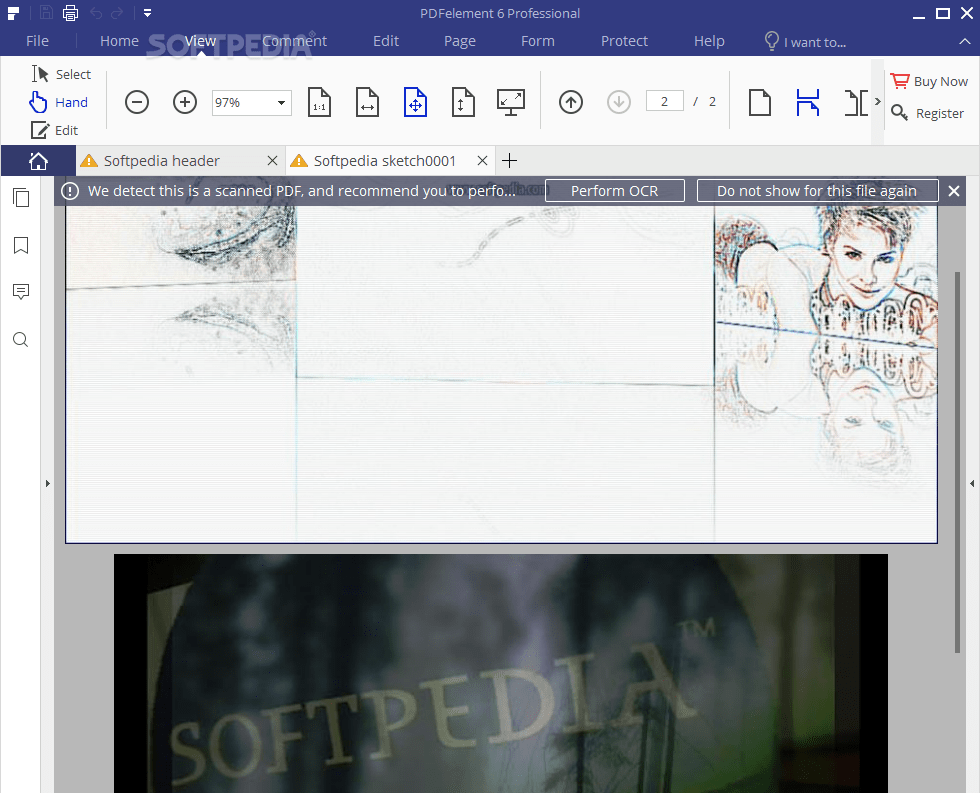Expand the left side panel
Viewport: 980px width, 793px height.
[48, 483]
